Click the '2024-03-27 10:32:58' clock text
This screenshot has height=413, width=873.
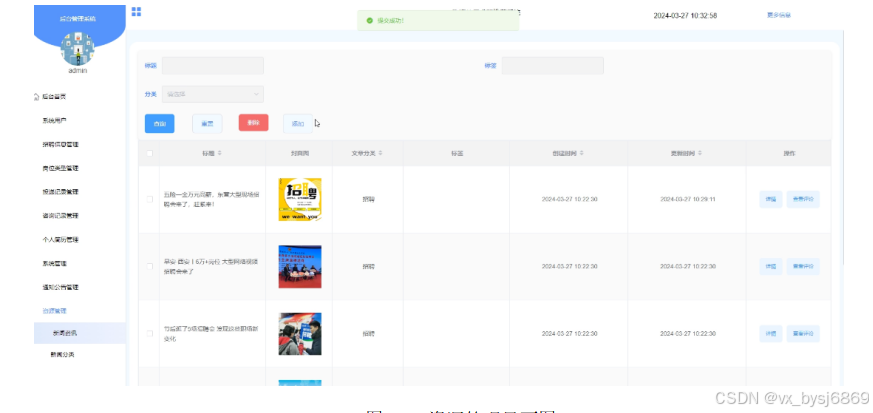(x=685, y=16)
